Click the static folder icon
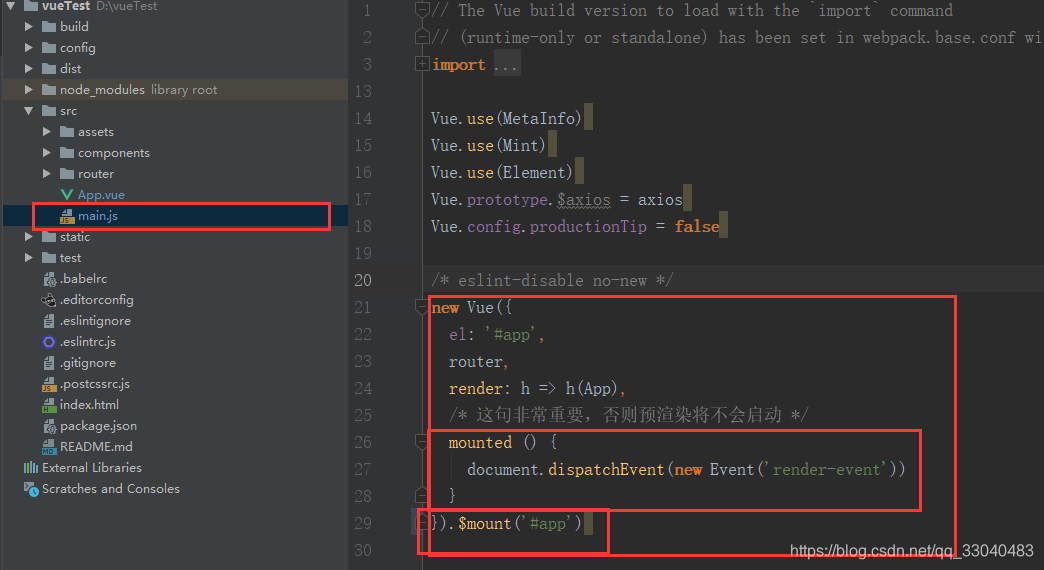 tap(49, 236)
